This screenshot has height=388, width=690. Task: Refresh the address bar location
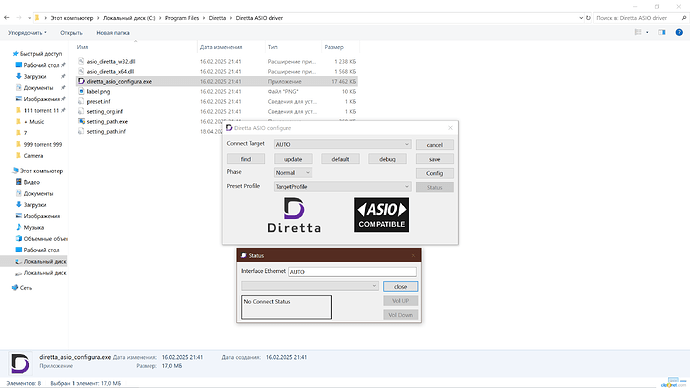tap(588, 18)
